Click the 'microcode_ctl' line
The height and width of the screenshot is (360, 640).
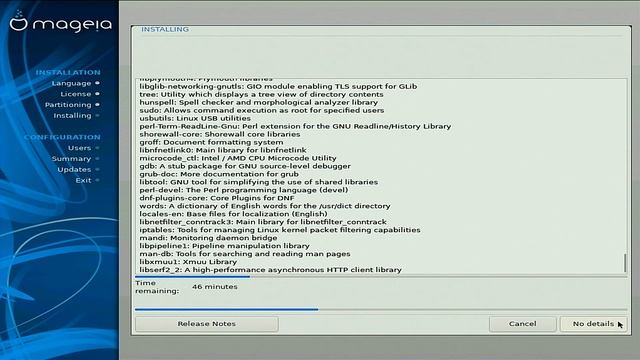(238, 158)
